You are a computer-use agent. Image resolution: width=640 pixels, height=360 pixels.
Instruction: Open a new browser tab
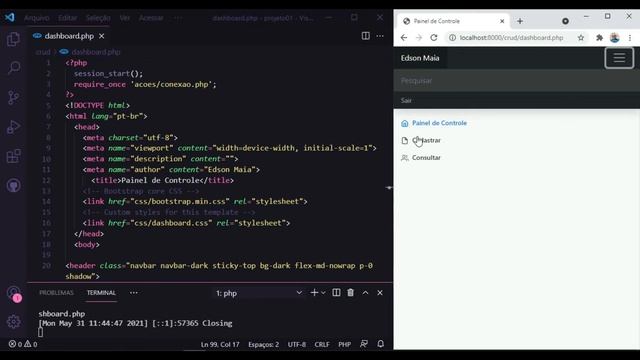tap(520, 21)
